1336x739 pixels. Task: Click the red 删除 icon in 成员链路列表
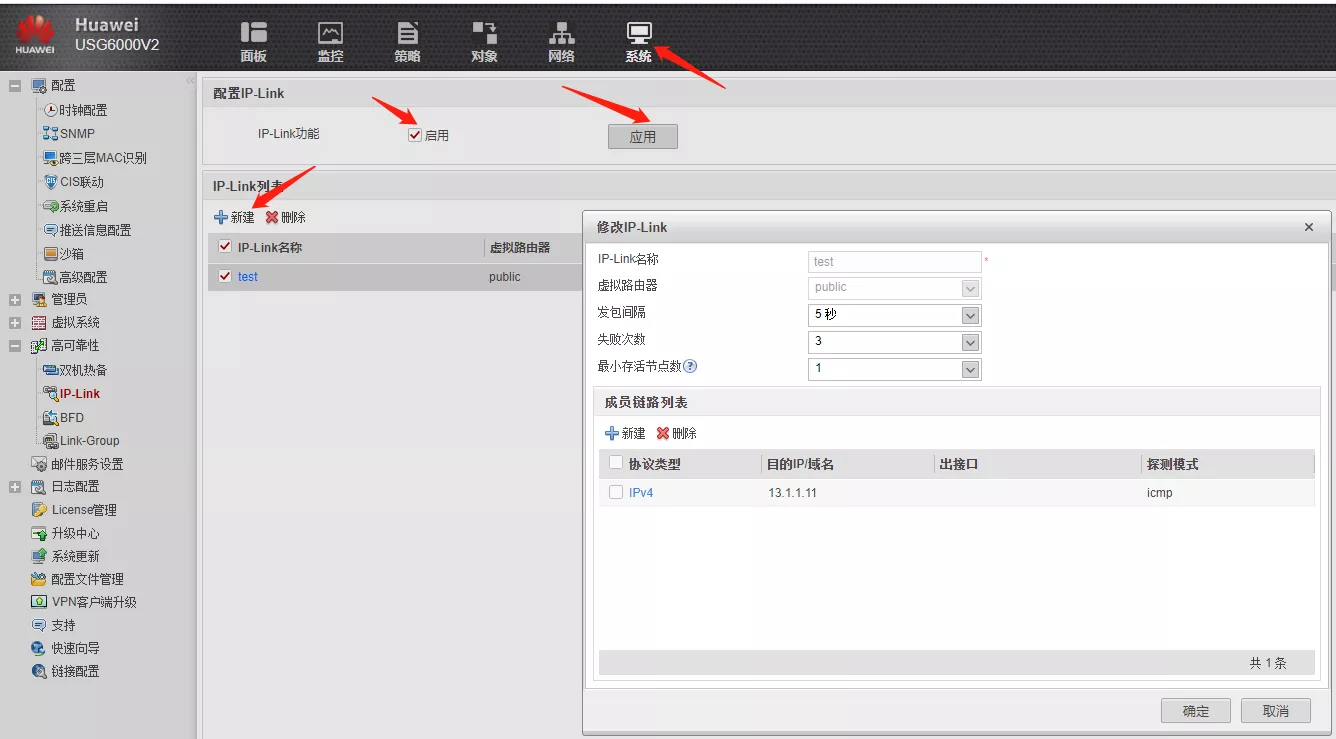pyautogui.click(x=663, y=433)
